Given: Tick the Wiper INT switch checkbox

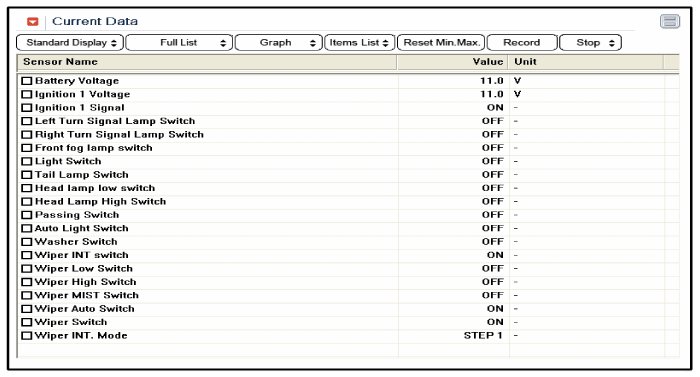Looking at the screenshot, I should point(27,255).
